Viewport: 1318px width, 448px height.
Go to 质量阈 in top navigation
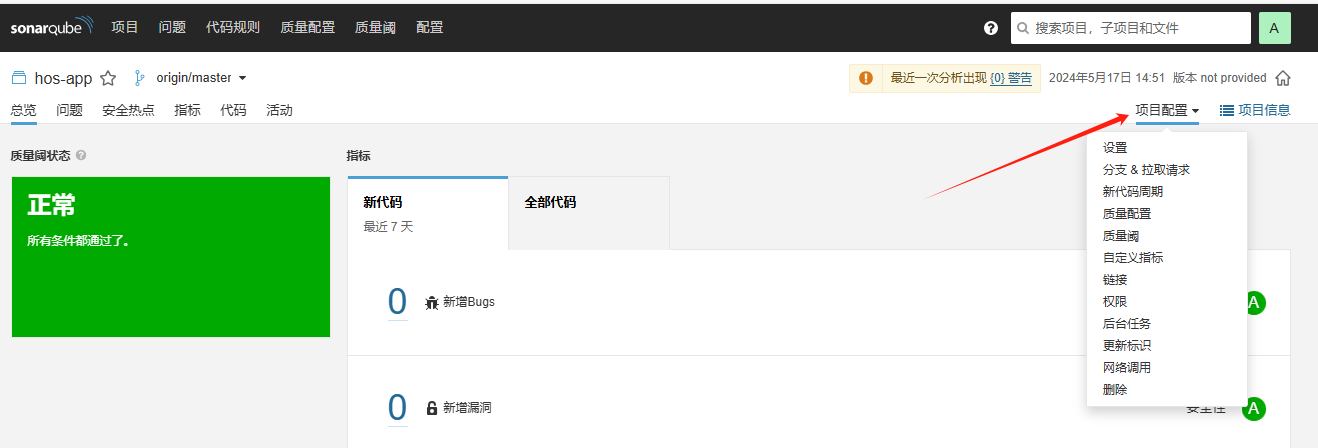coord(375,27)
